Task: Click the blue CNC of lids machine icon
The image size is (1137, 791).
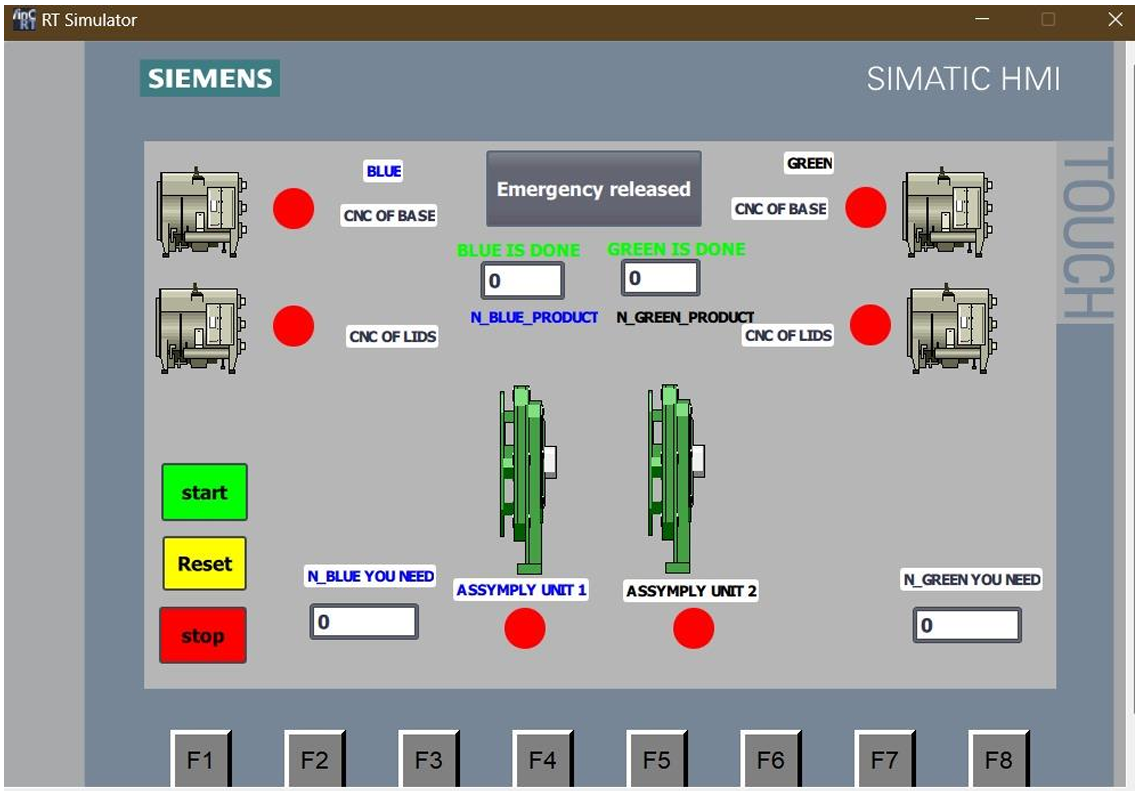Action: [x=201, y=328]
